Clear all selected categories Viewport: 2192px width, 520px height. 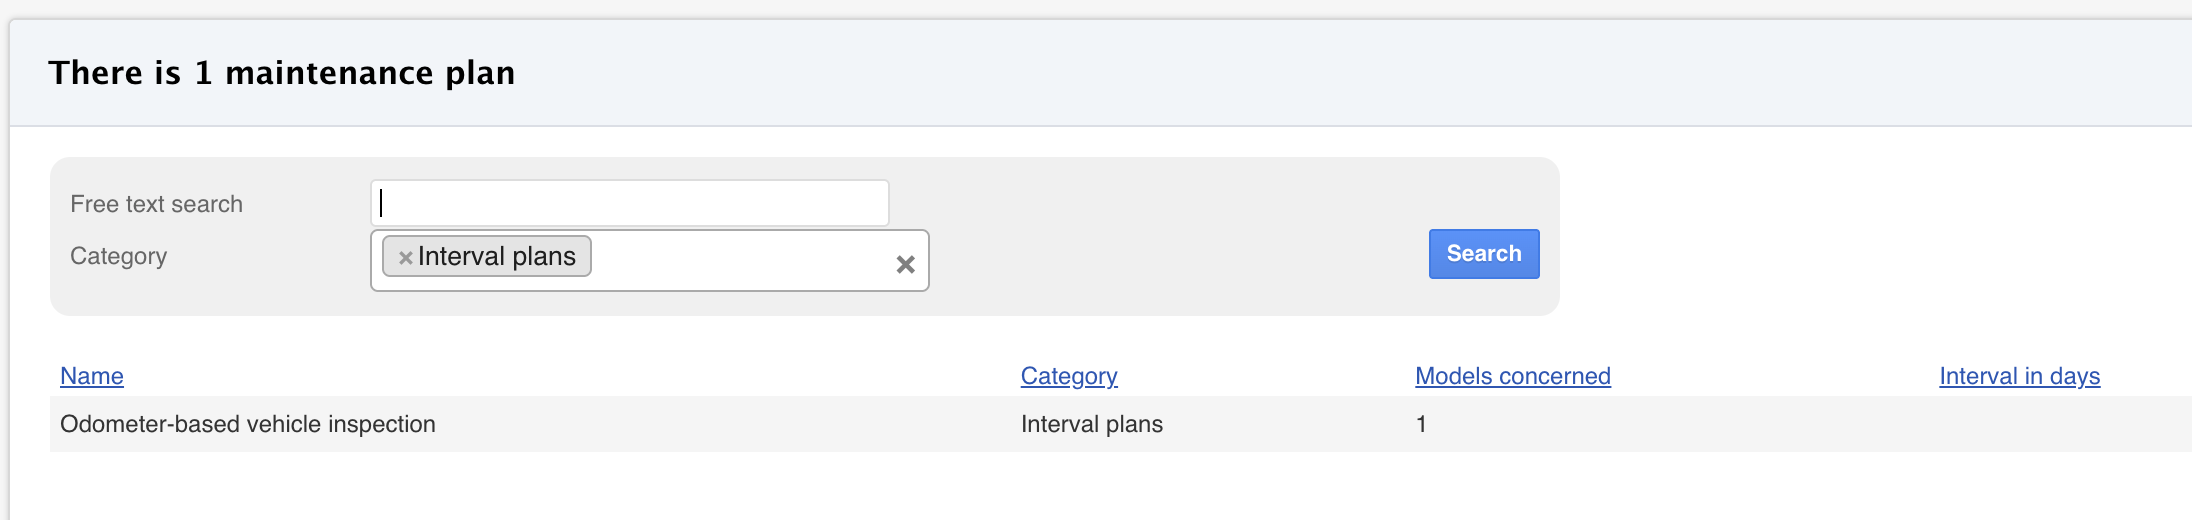pyautogui.click(x=905, y=264)
